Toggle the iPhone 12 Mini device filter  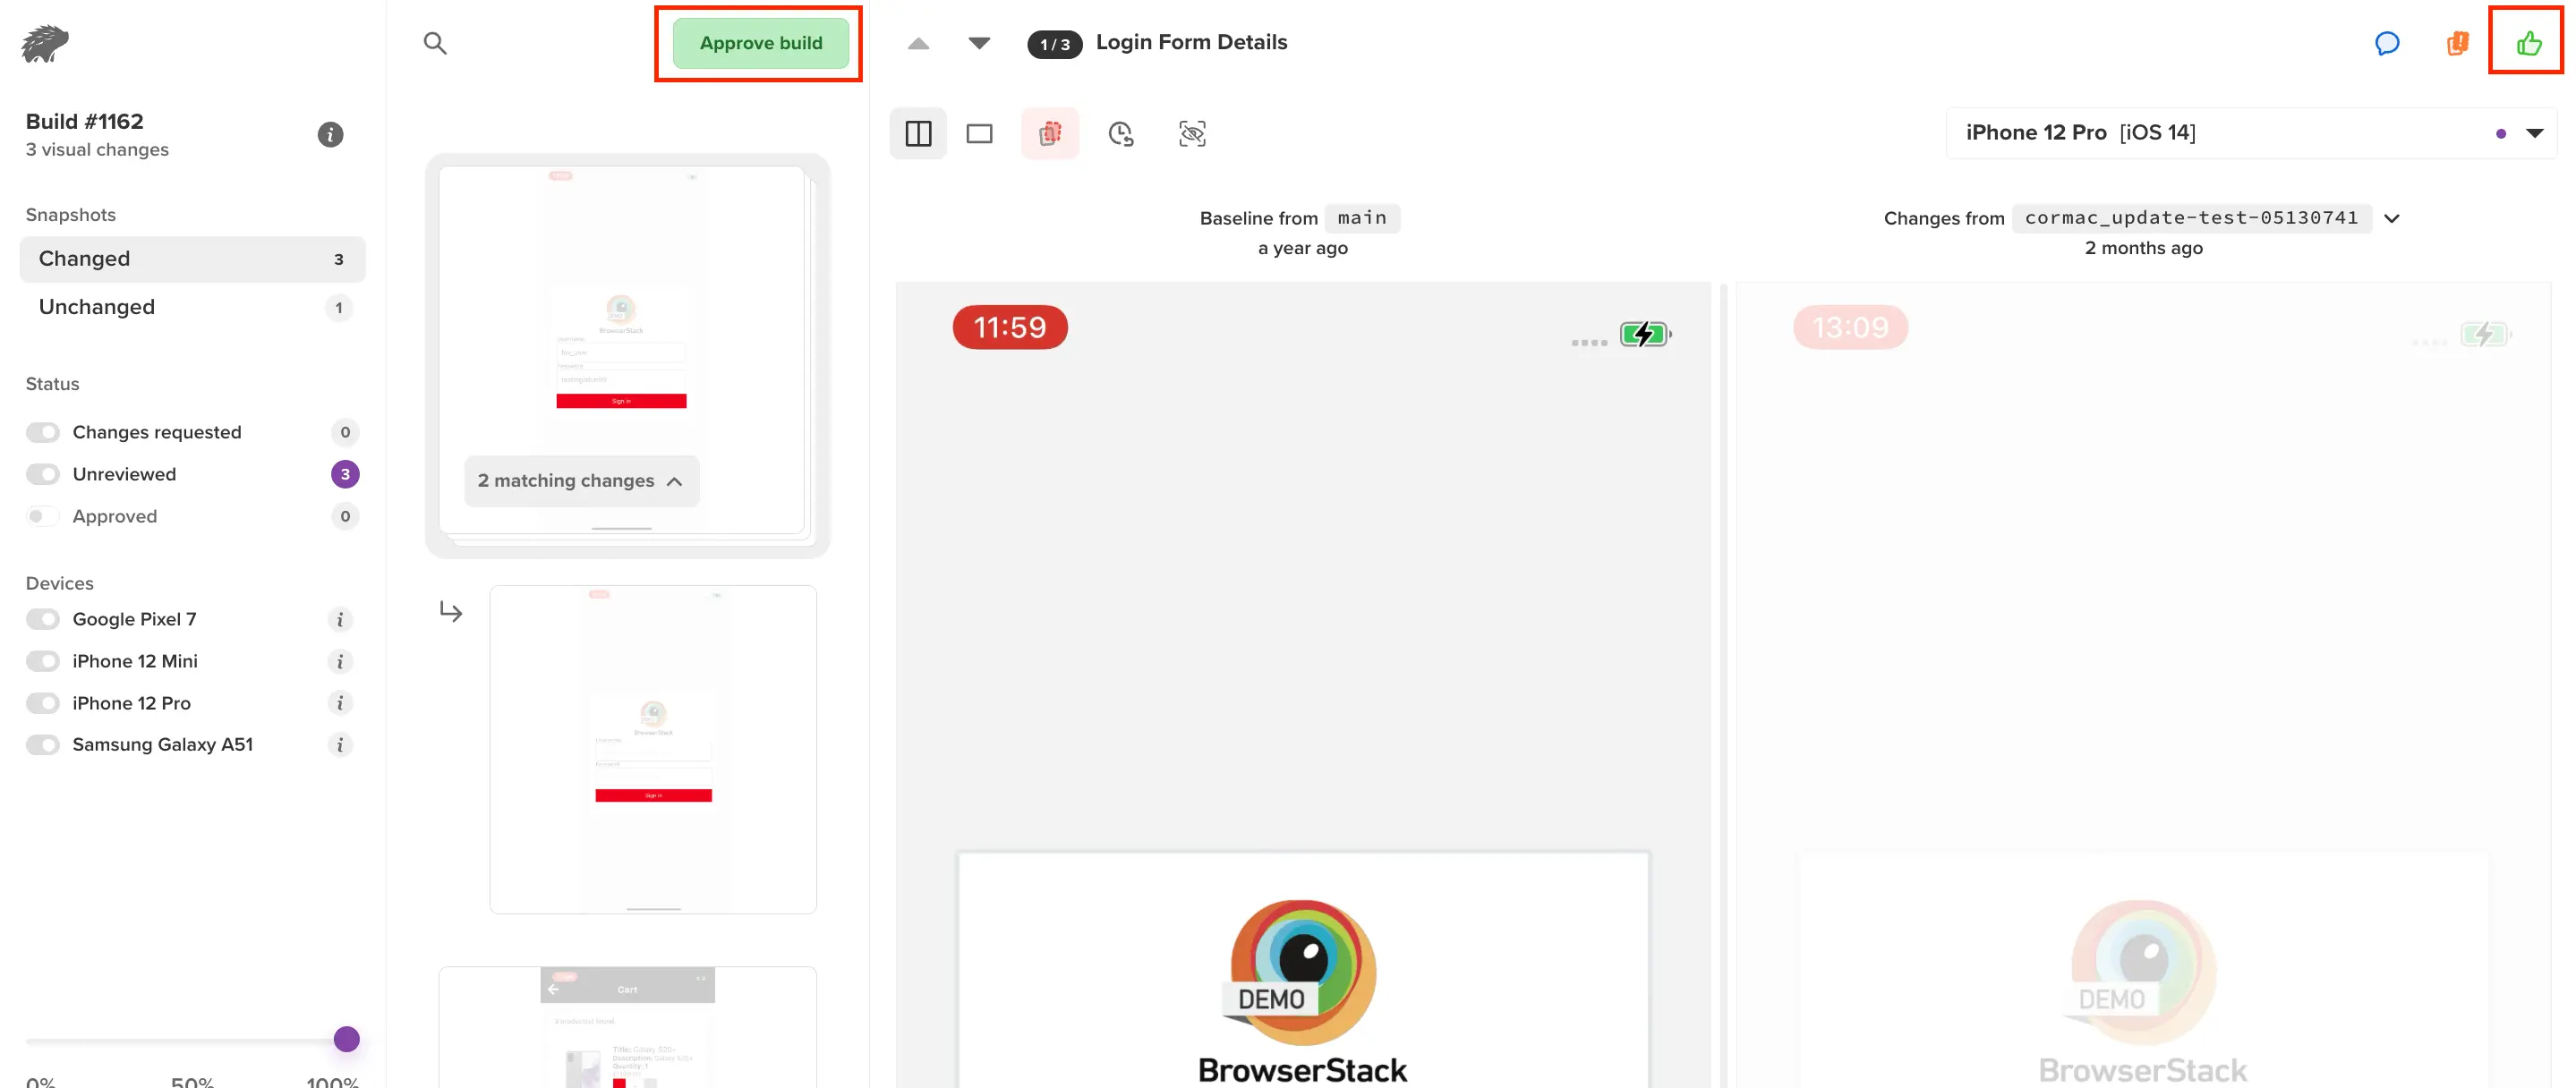pyautogui.click(x=43, y=661)
